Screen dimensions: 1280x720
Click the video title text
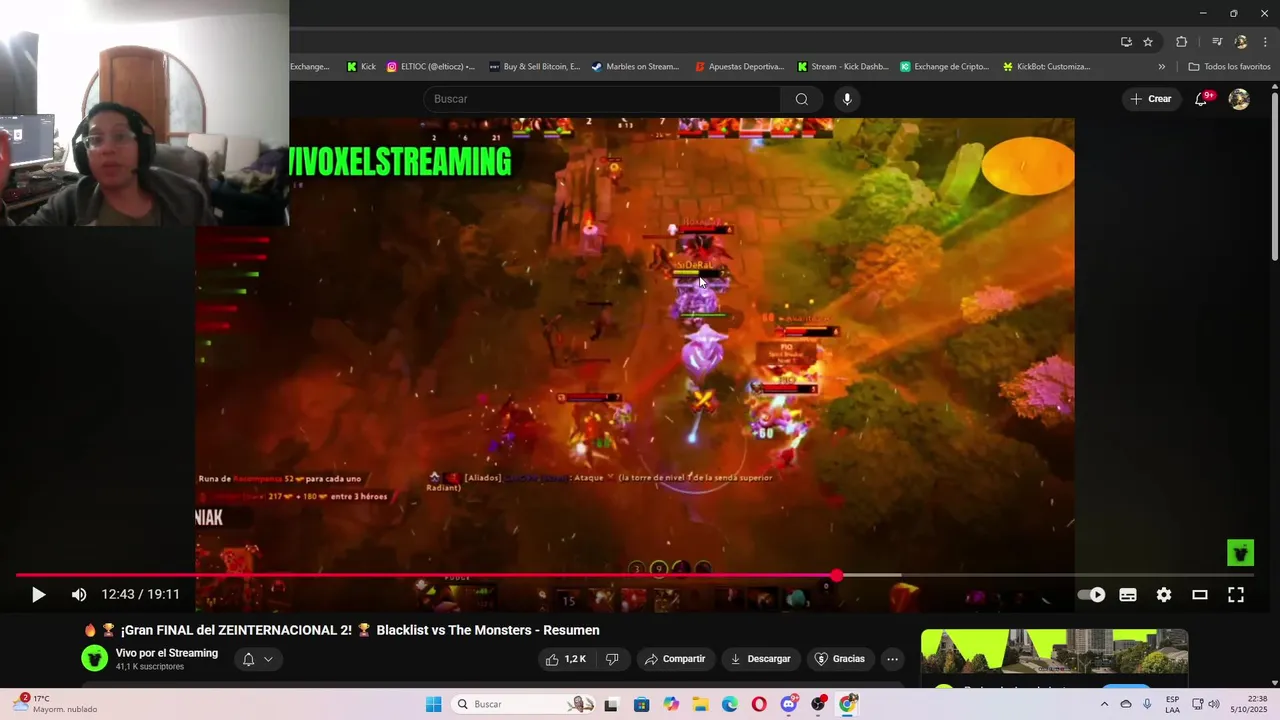coord(342,630)
